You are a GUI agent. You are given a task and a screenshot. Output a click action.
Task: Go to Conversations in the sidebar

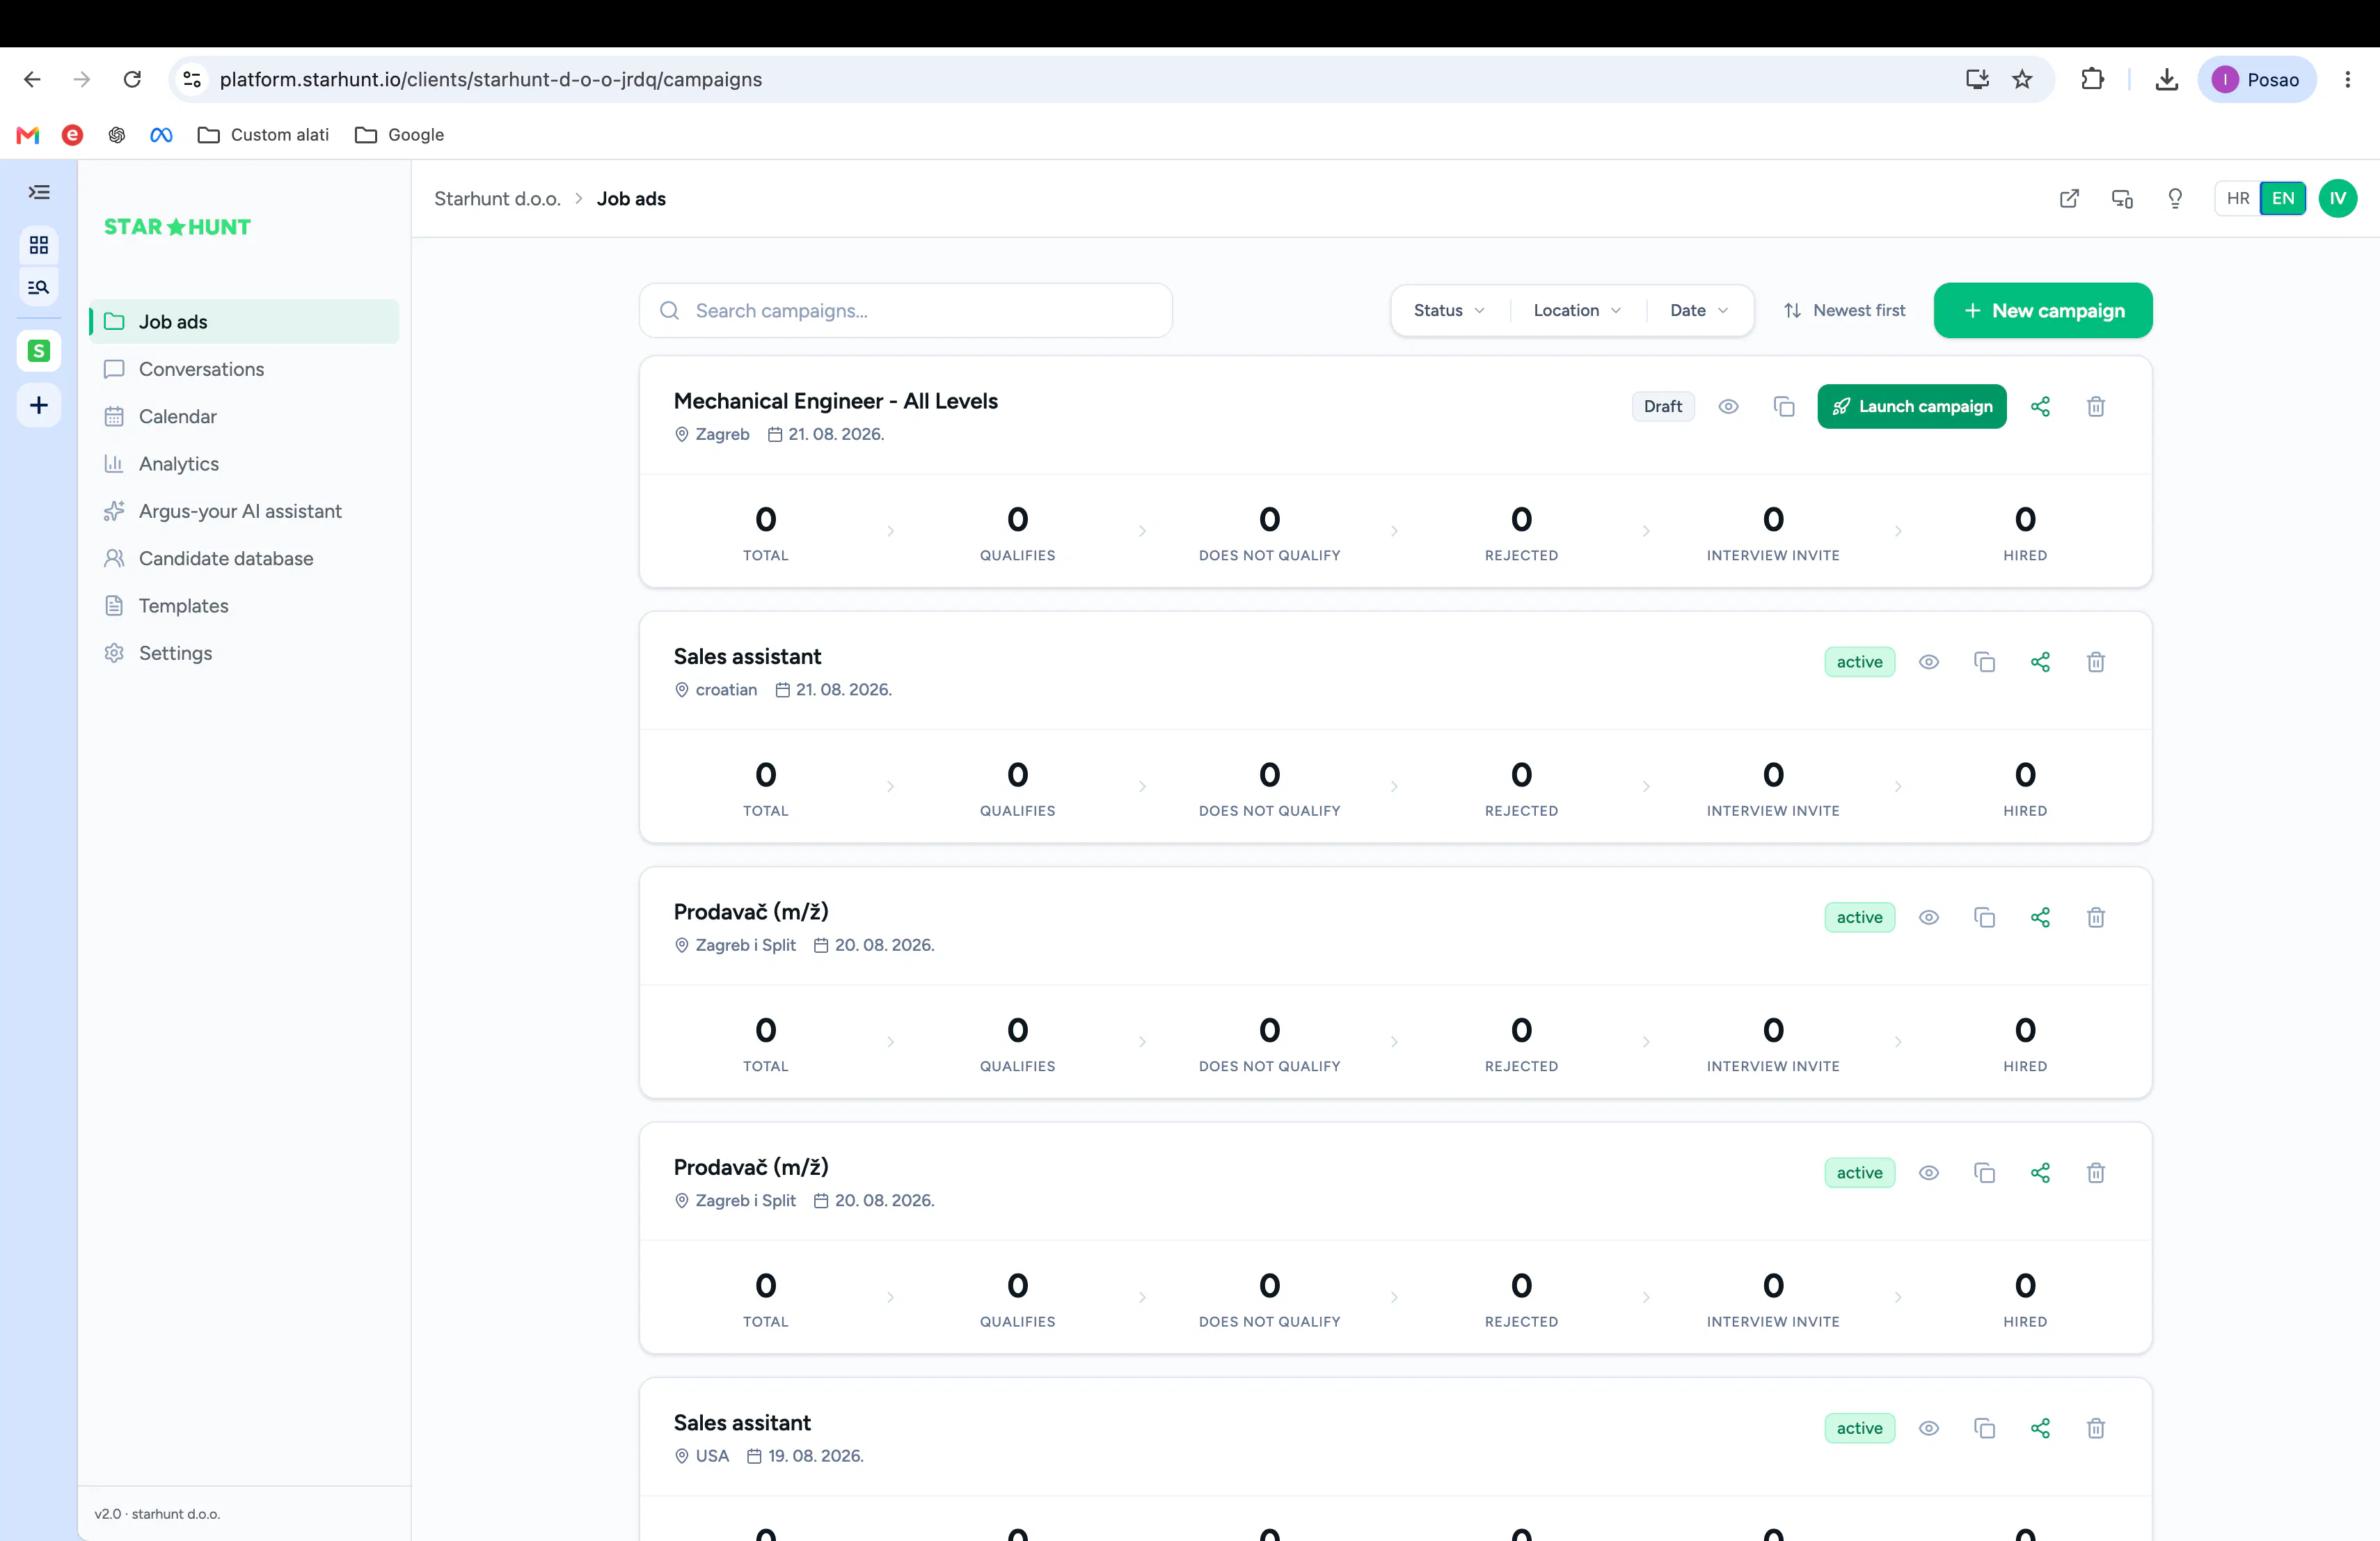click(244, 369)
